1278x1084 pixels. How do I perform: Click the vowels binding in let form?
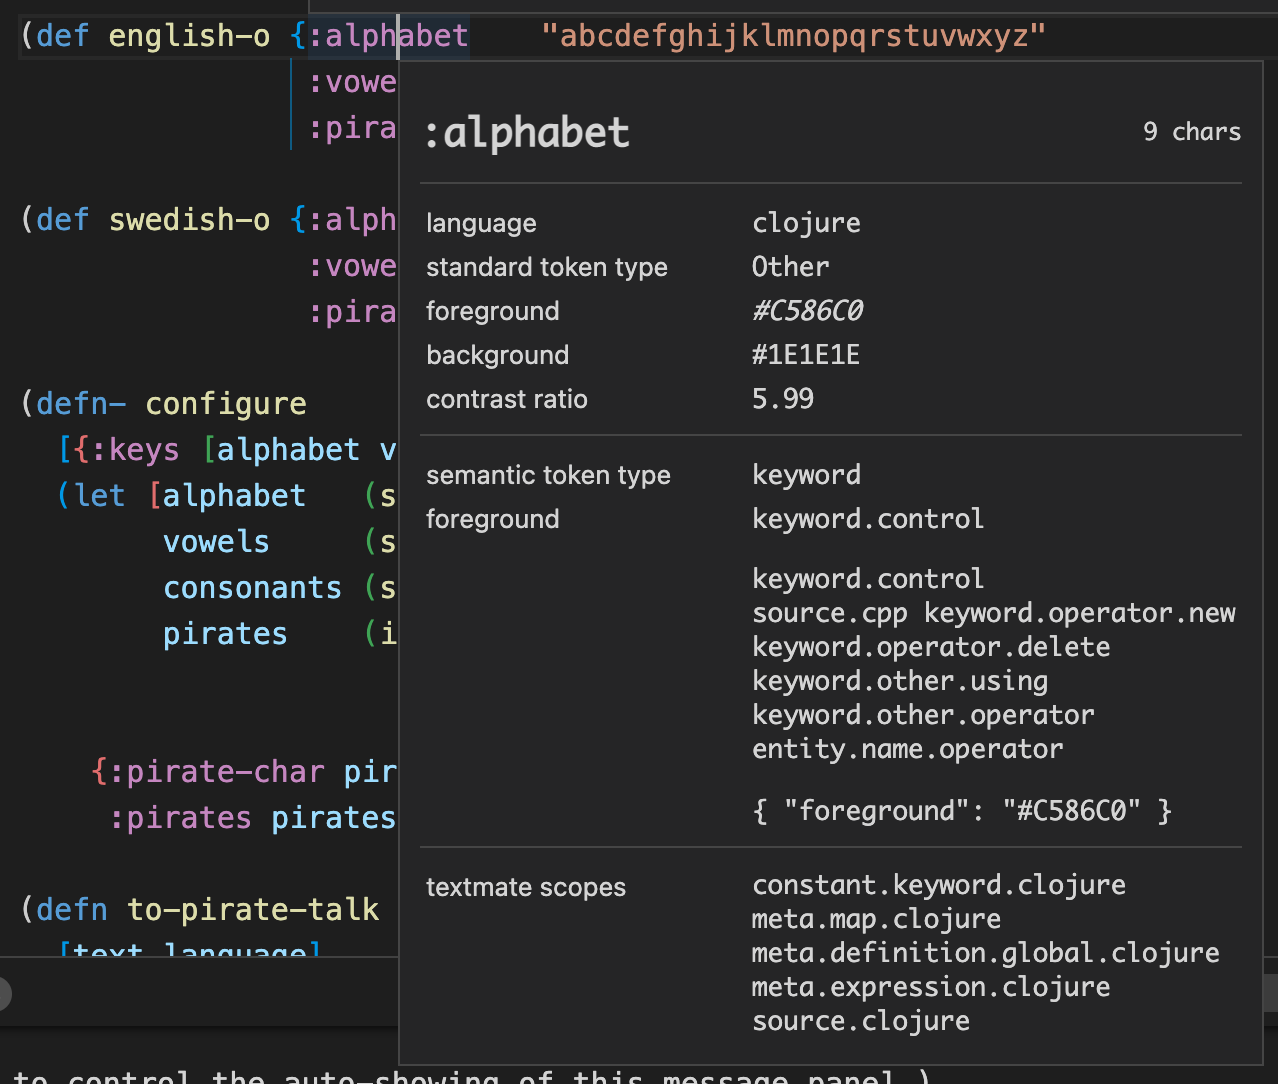point(216,542)
